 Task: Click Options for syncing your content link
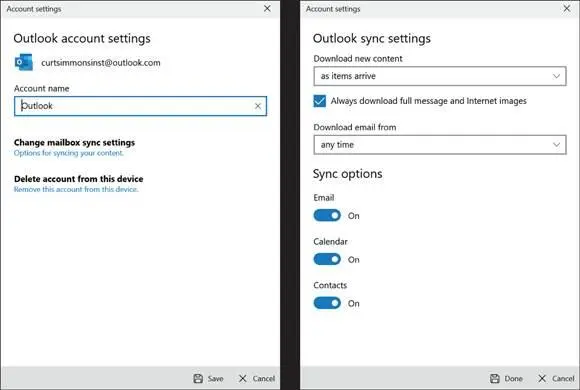[x=68, y=153]
